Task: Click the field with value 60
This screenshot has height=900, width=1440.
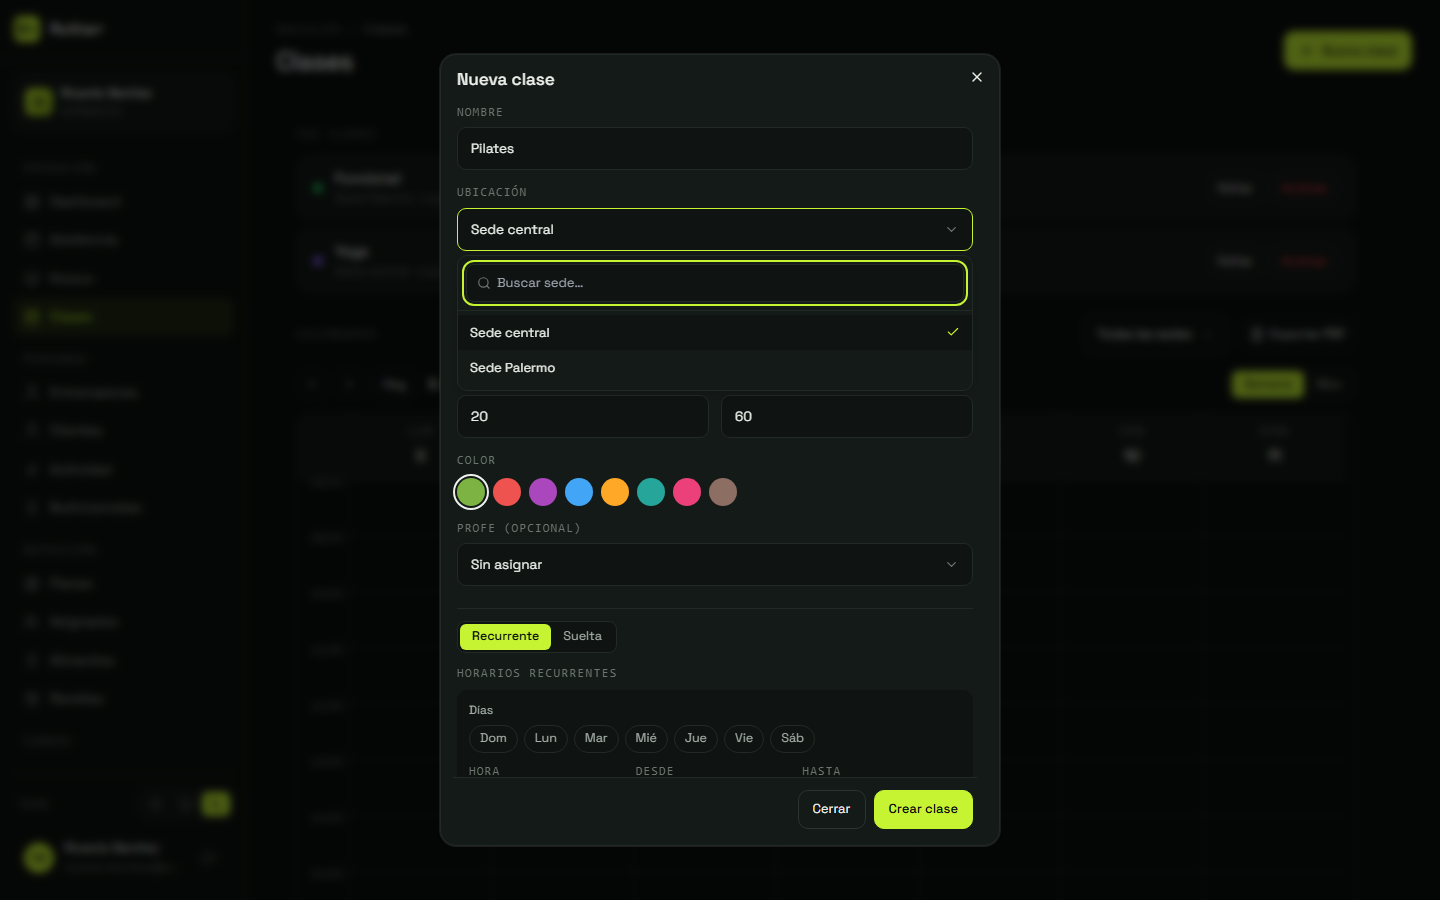Action: coord(847,416)
